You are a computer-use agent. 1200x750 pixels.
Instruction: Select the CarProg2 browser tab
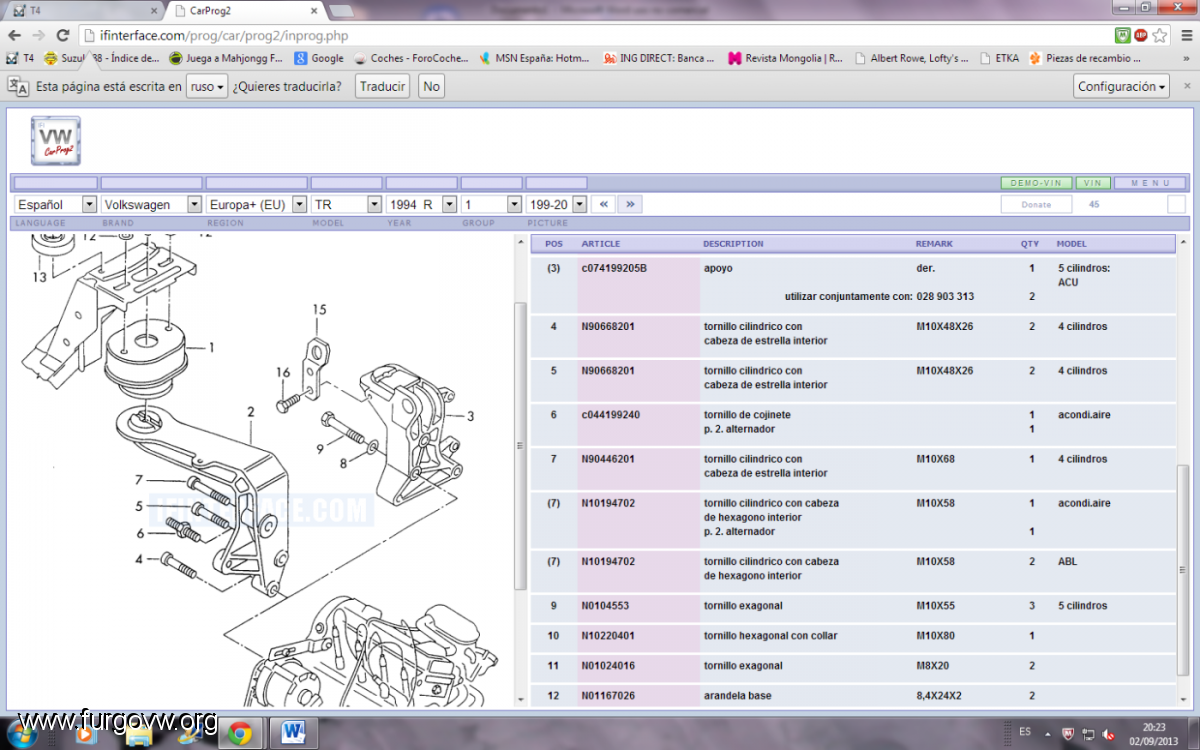[248, 10]
